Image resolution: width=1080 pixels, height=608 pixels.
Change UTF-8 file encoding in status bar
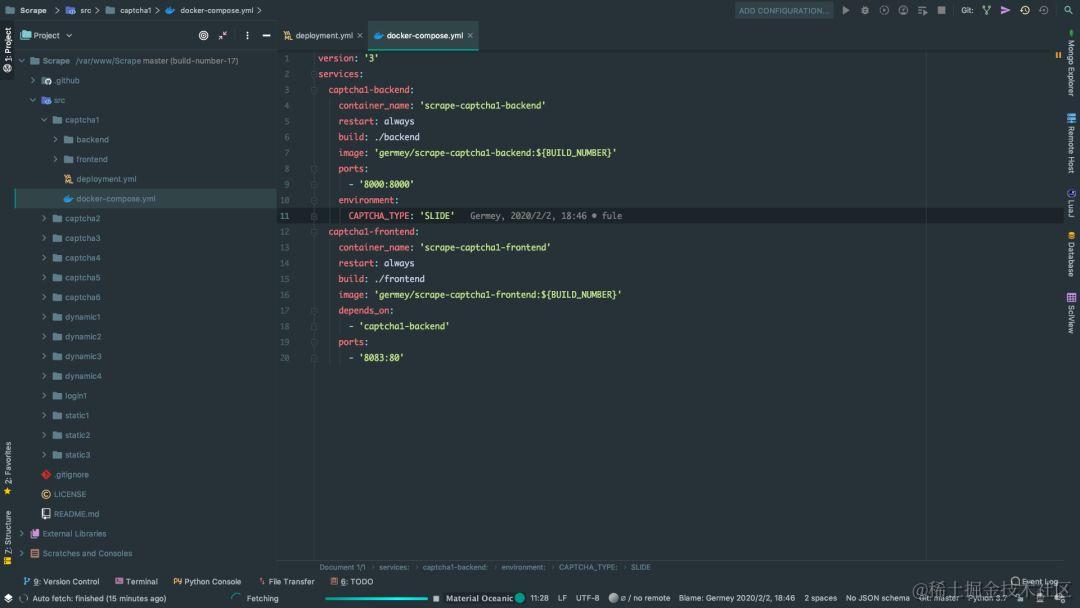[x=588, y=598]
